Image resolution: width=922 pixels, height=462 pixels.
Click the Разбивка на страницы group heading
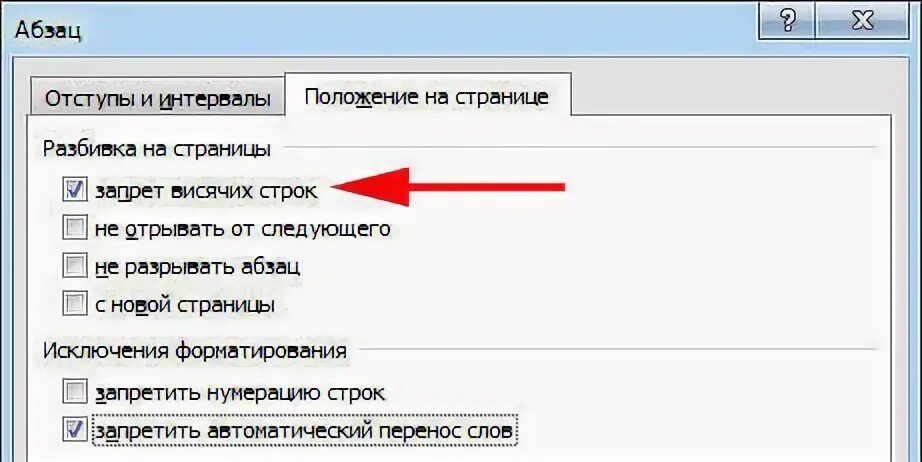point(157,149)
